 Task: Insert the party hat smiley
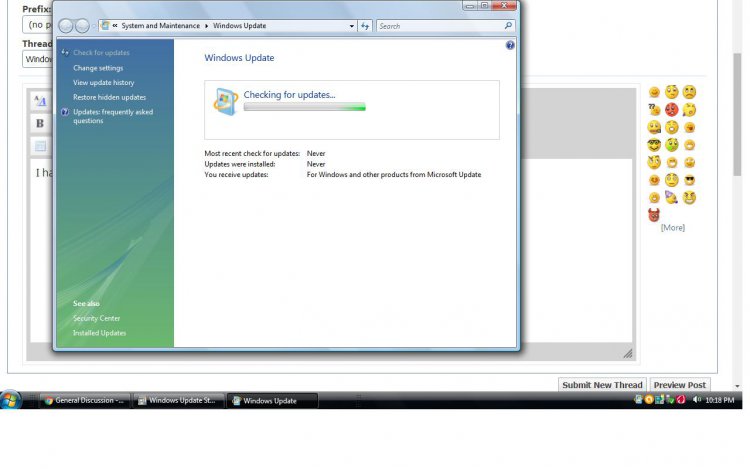(x=672, y=197)
